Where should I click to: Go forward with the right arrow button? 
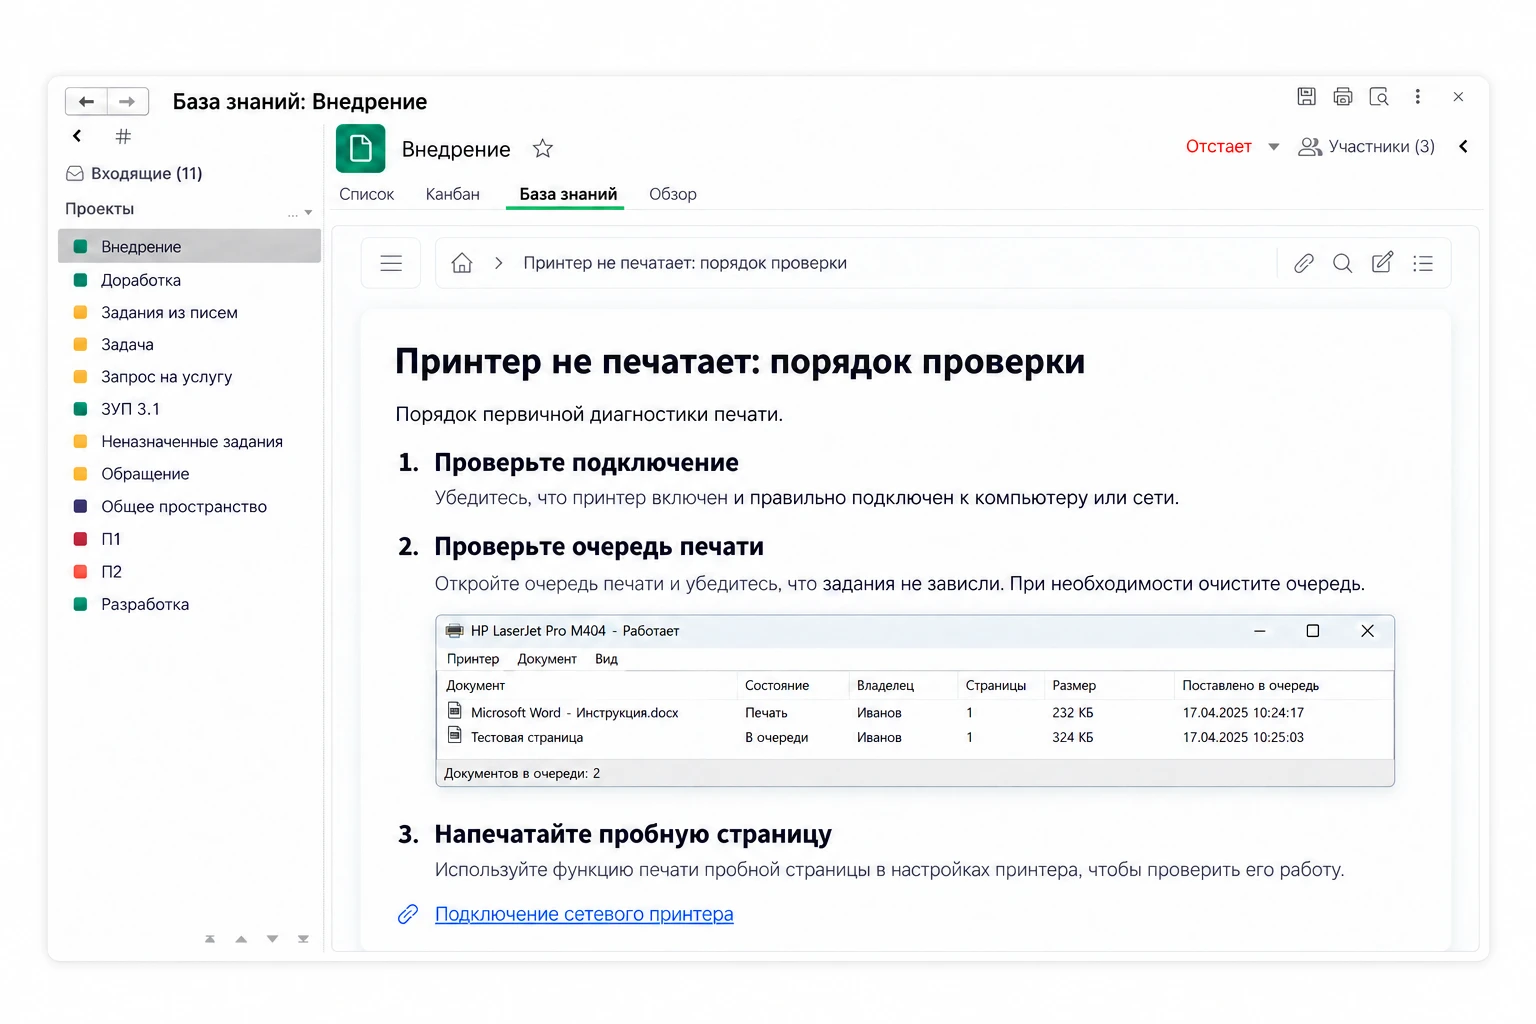128,101
